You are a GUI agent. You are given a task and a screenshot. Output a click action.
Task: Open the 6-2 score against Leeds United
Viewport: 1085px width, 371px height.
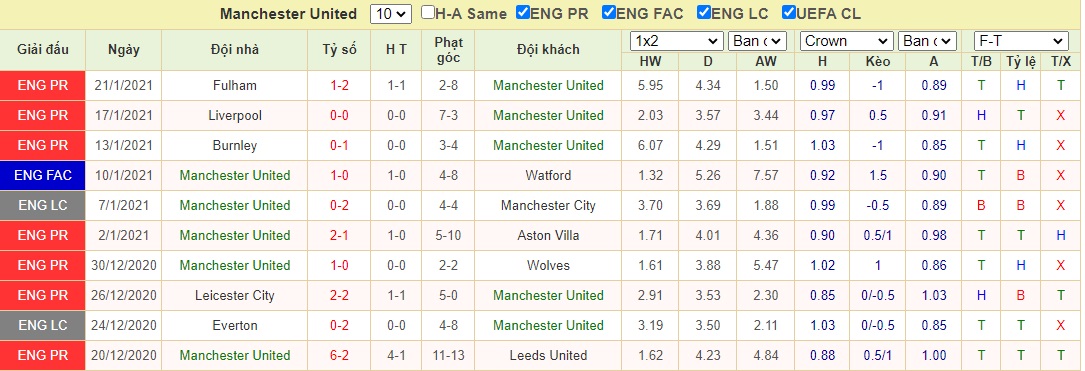tap(340, 355)
